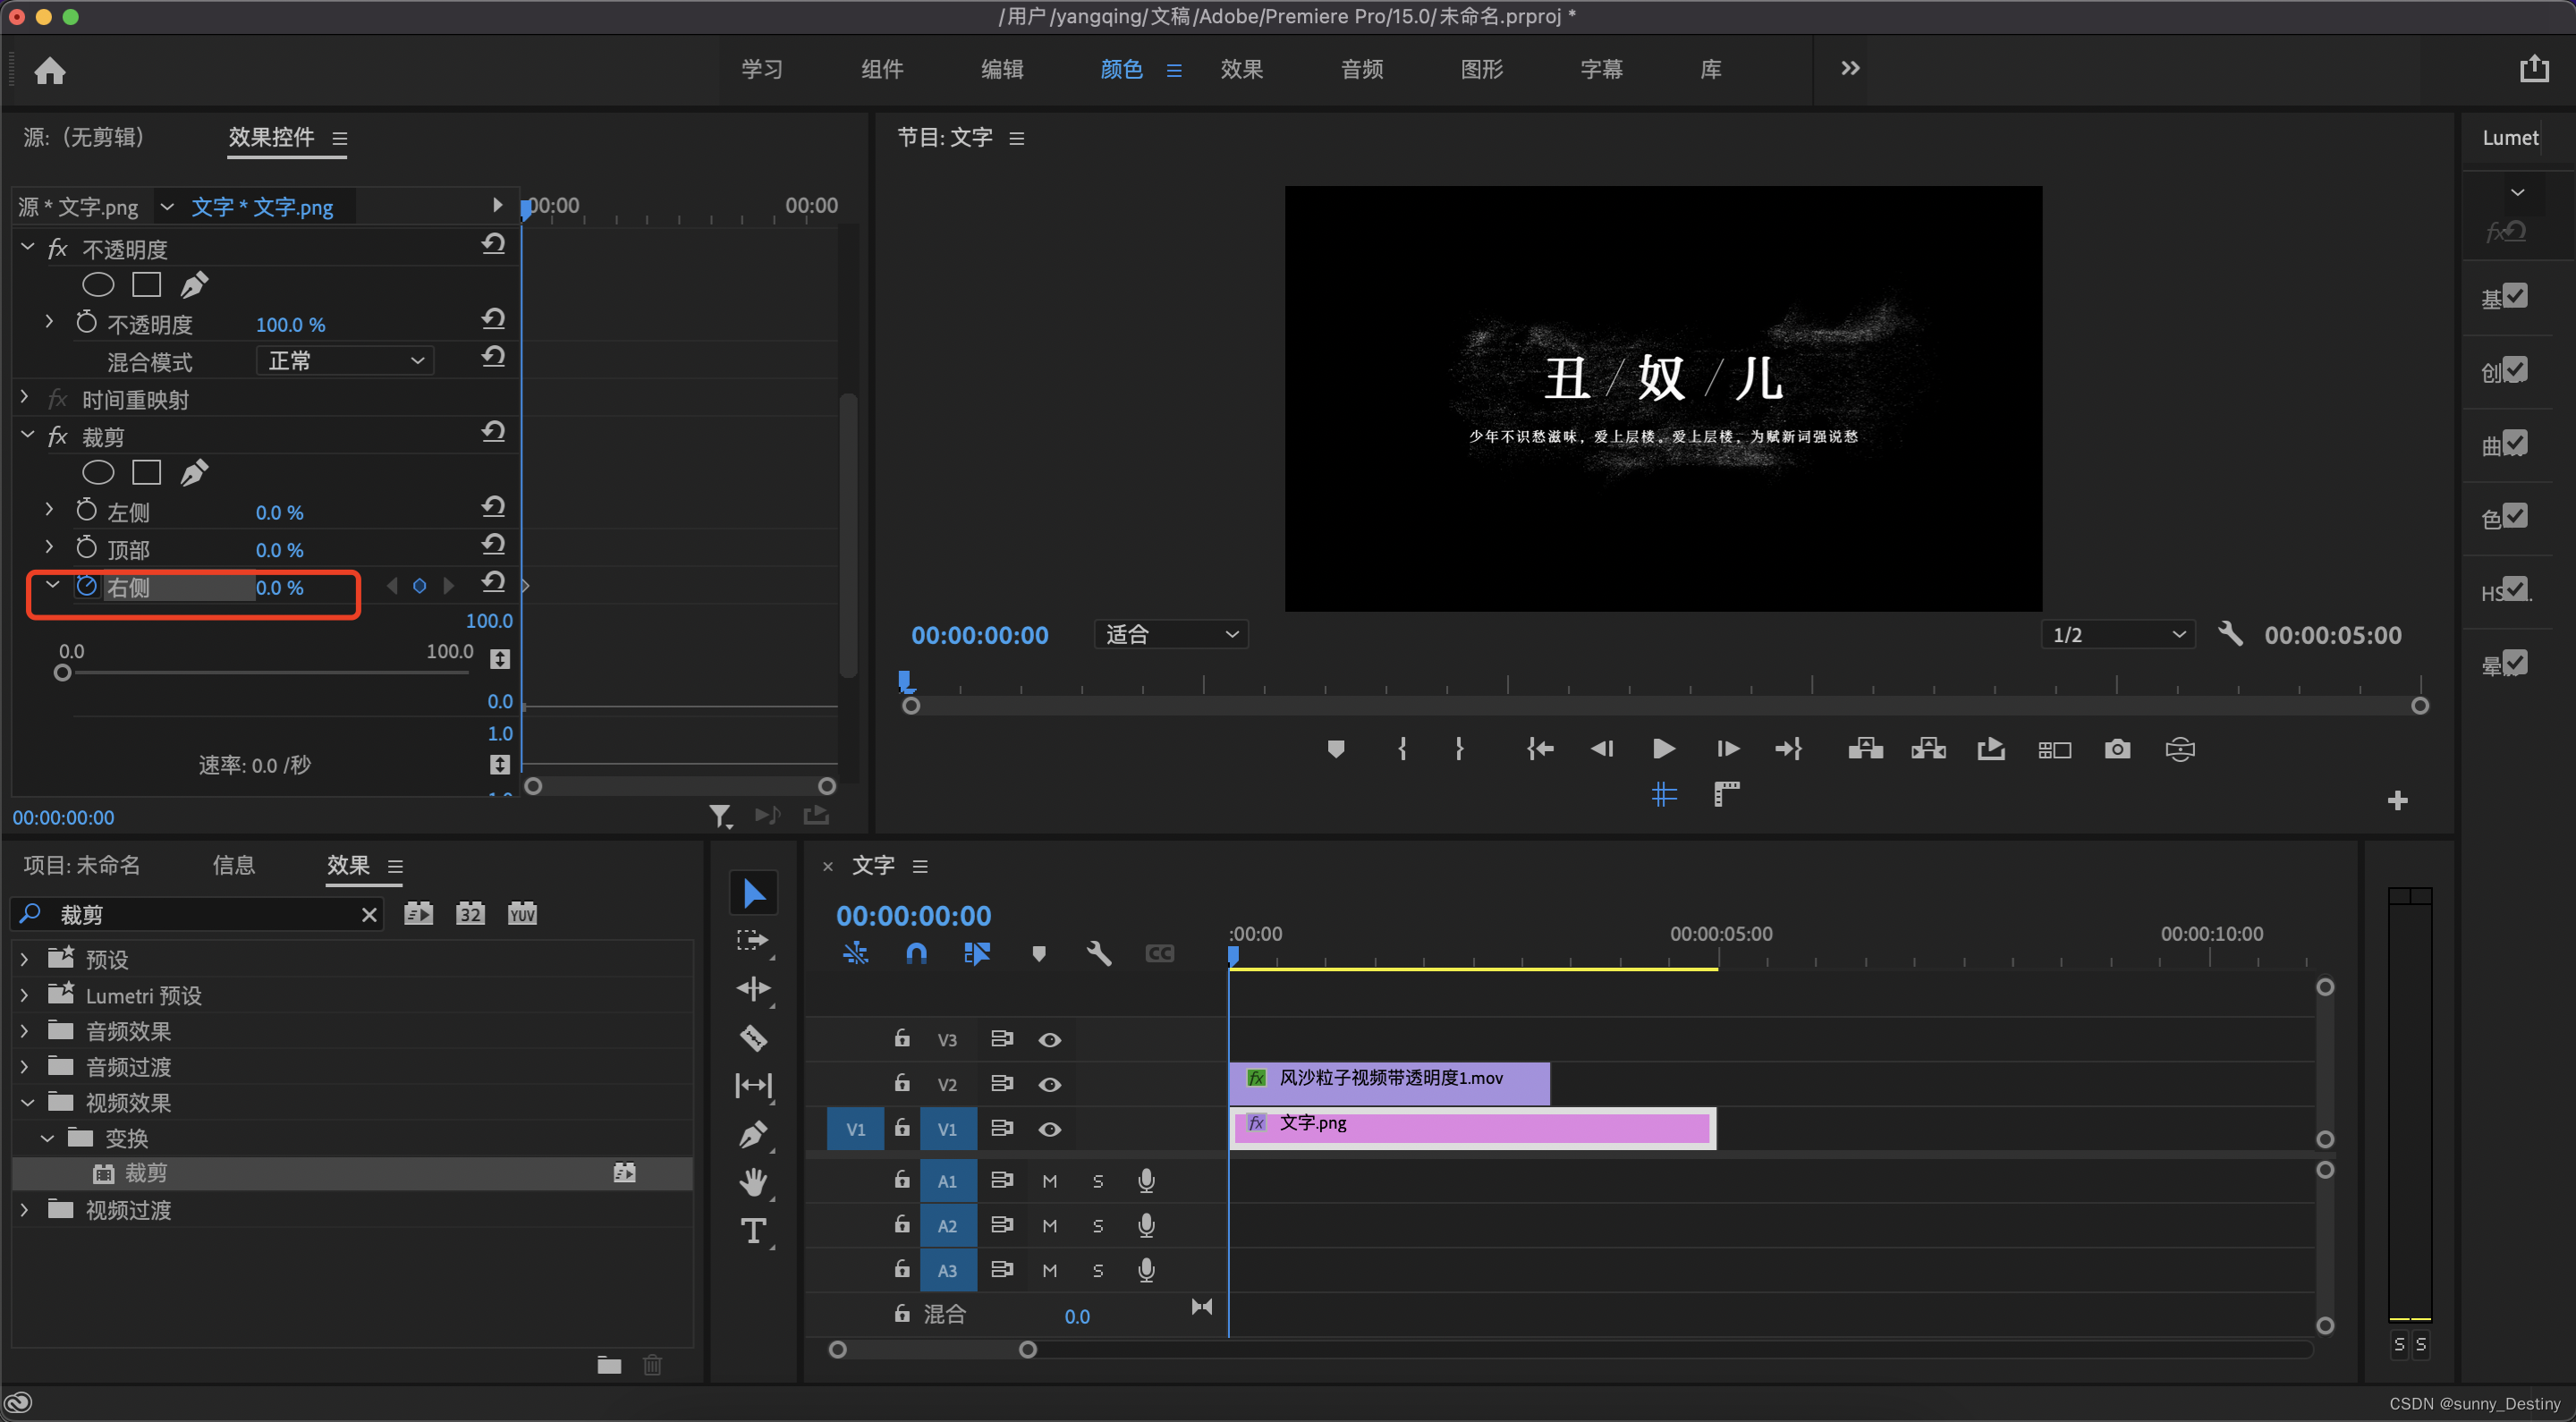Toggle lock on track V3
The width and height of the screenshot is (2576, 1422).
coord(902,1039)
